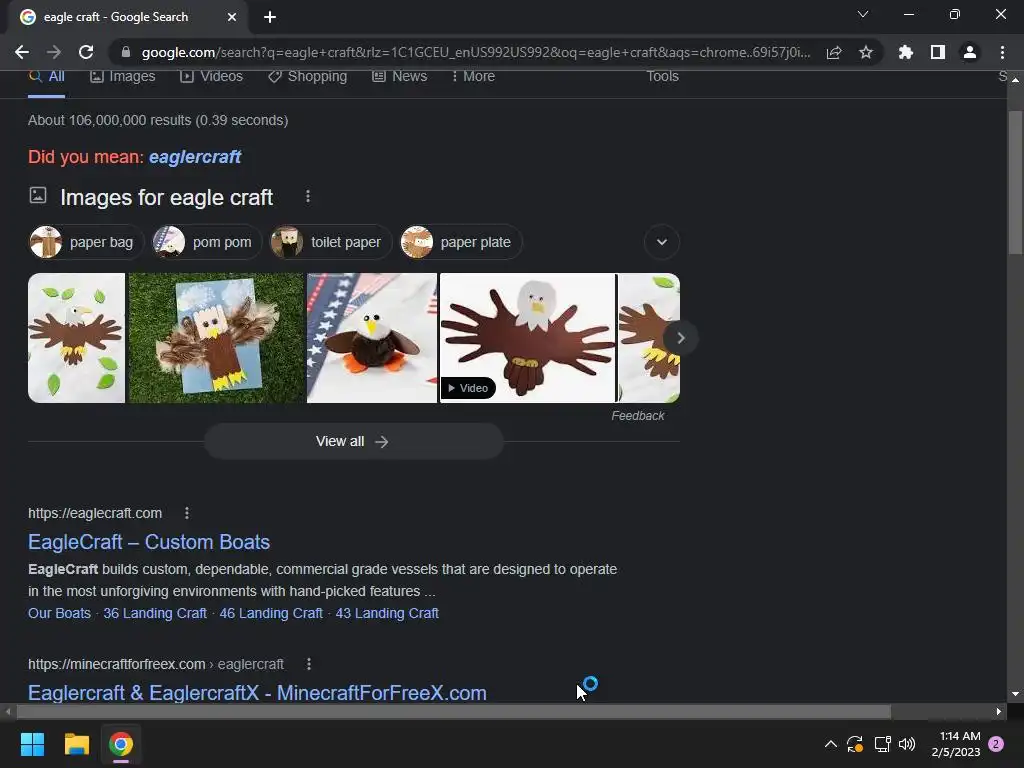Open the 36 Landing Craft sitelink

[155, 613]
